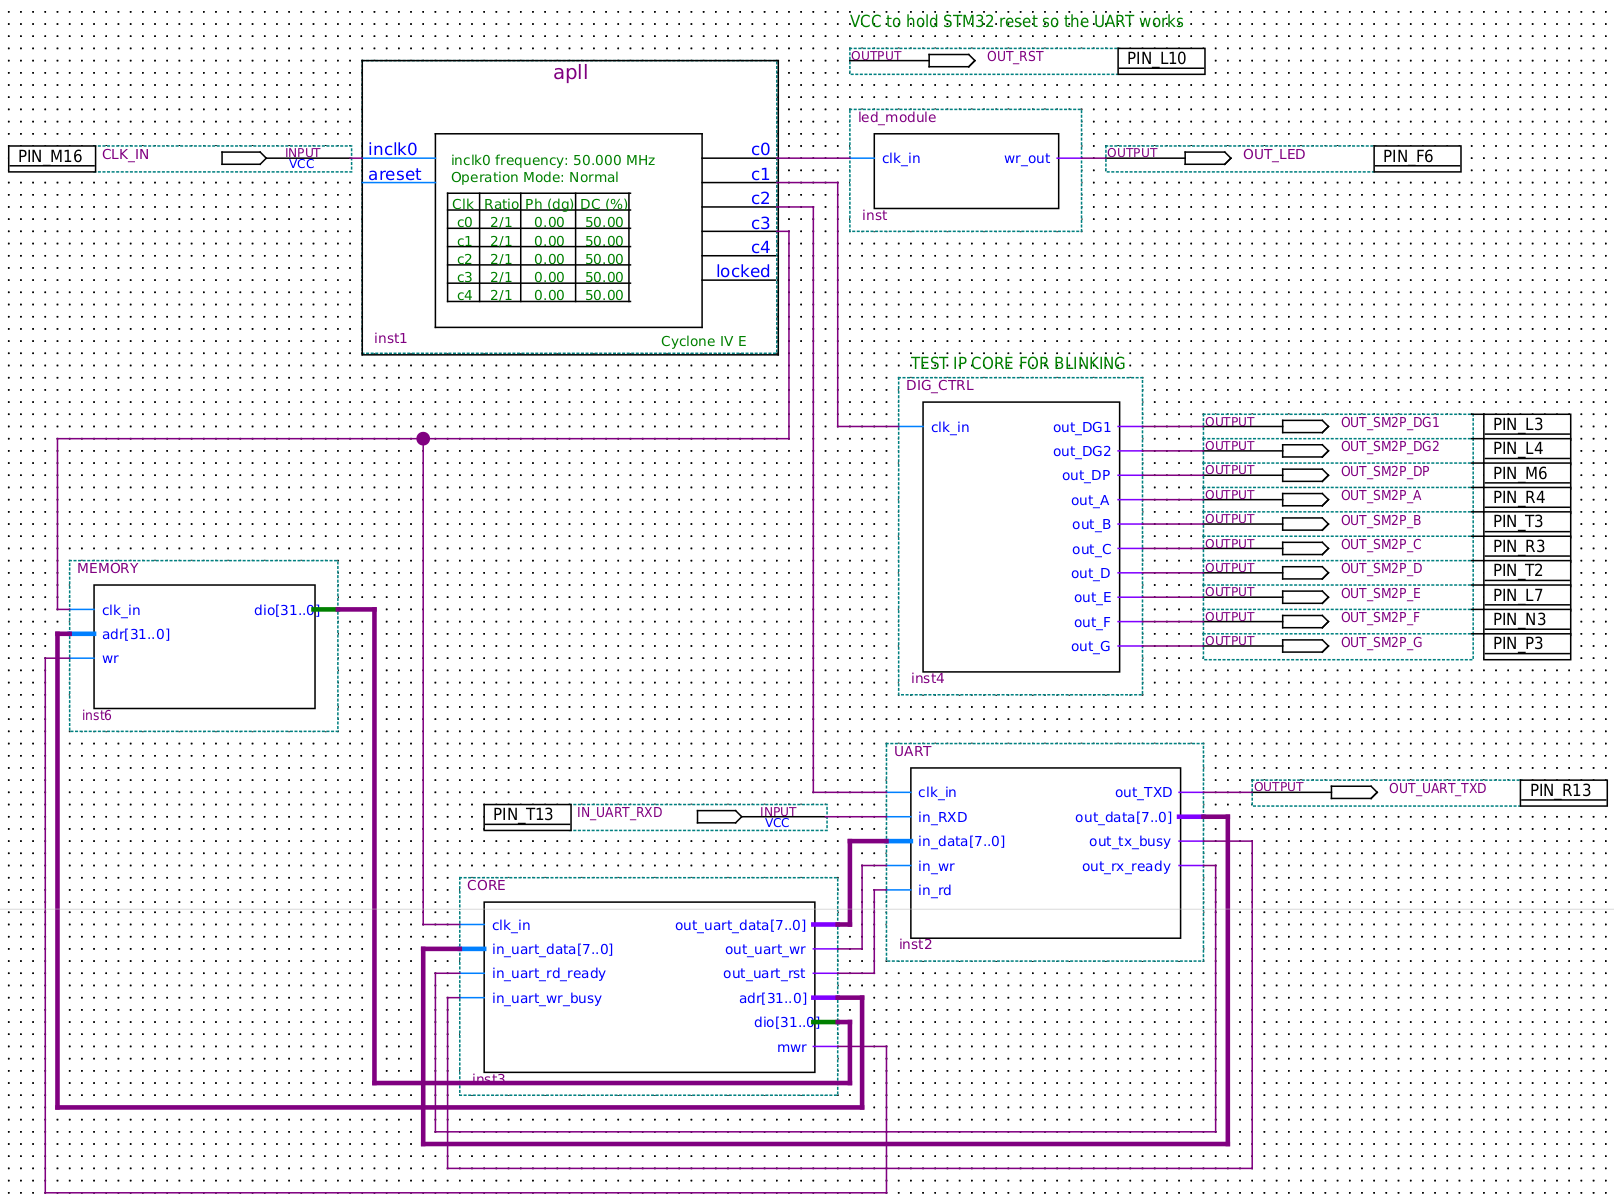Image resolution: width=1614 pixels, height=1202 pixels.
Task: Select the CORE block title
Action: coord(486,885)
